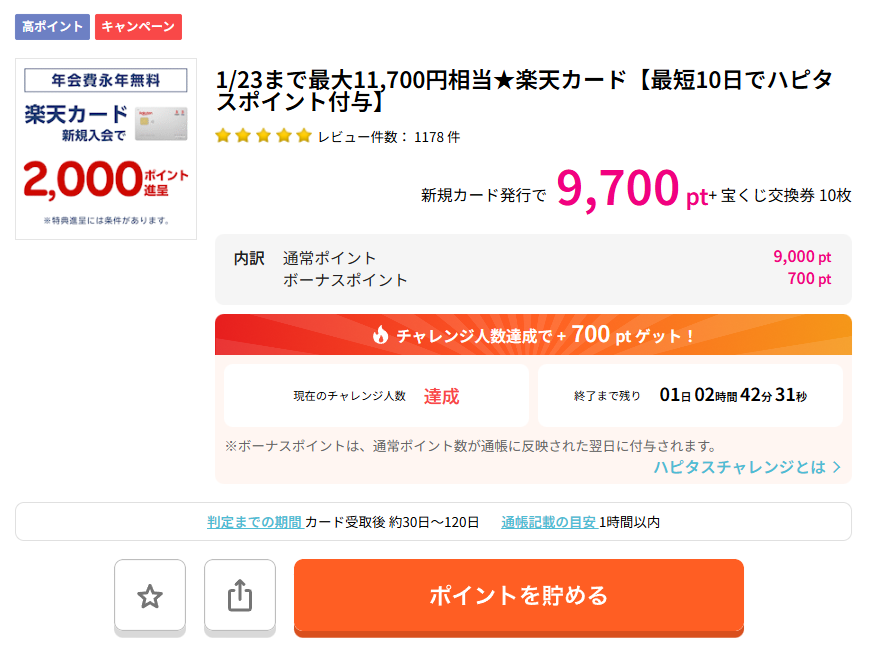This screenshot has width=879, height=663.
Task: Open the ハピタスチャレンジとは link
Action: [740, 467]
